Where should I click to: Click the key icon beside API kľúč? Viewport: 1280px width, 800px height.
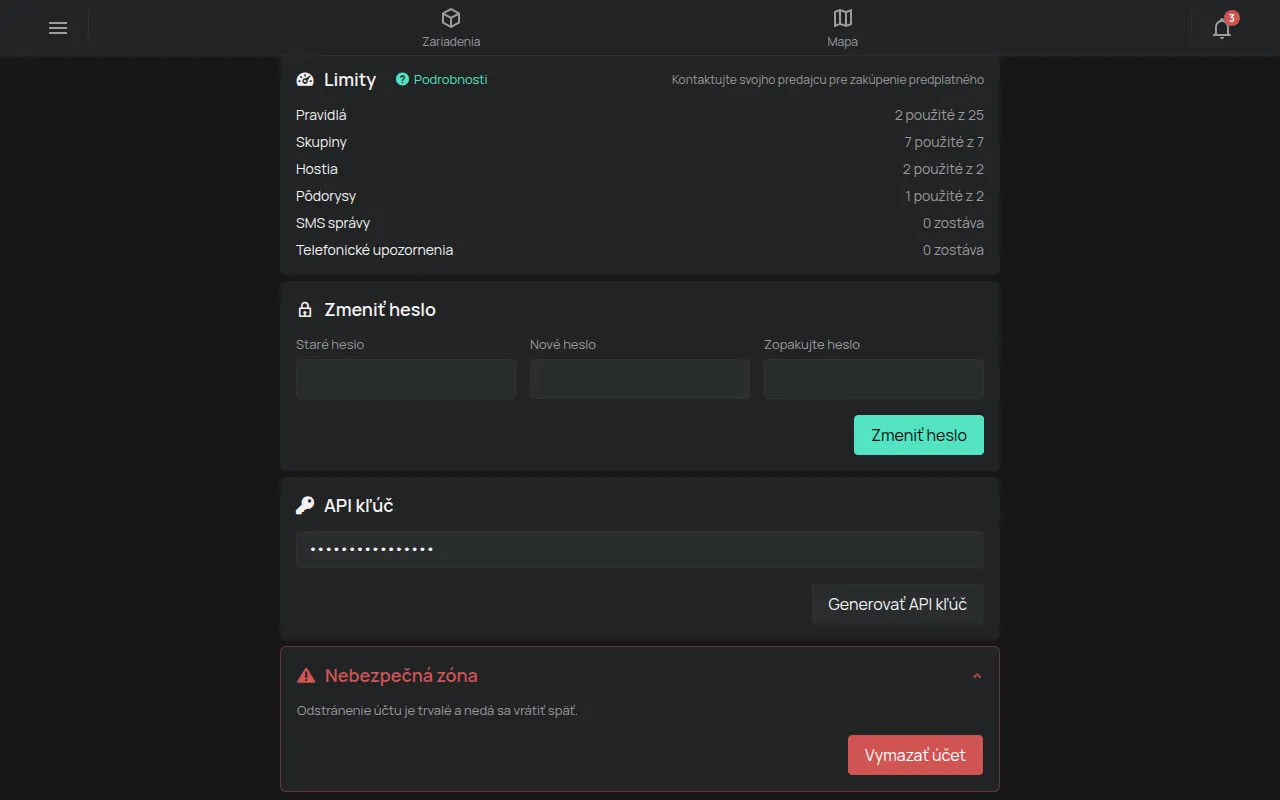click(305, 506)
